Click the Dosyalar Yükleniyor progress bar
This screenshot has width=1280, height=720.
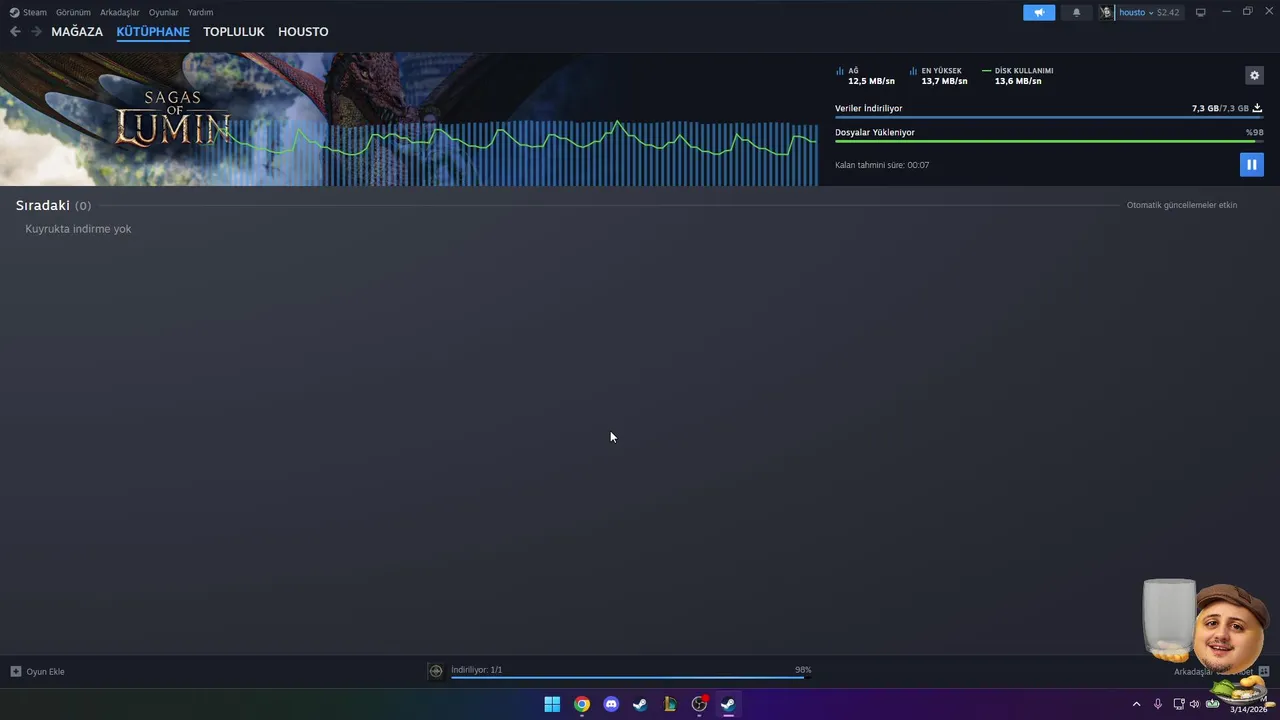[x=1049, y=141]
